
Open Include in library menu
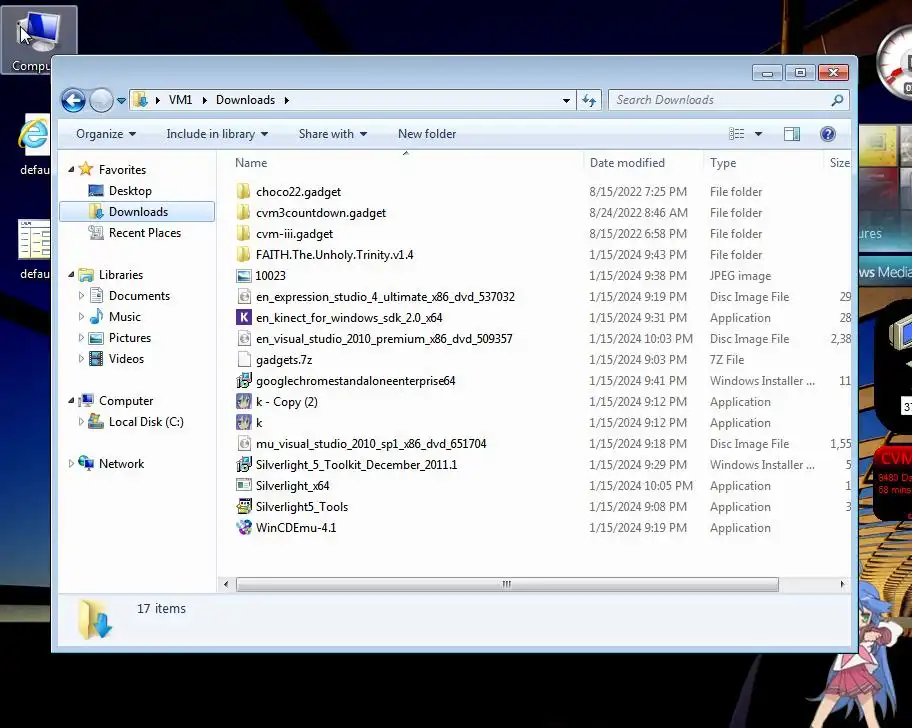217,134
